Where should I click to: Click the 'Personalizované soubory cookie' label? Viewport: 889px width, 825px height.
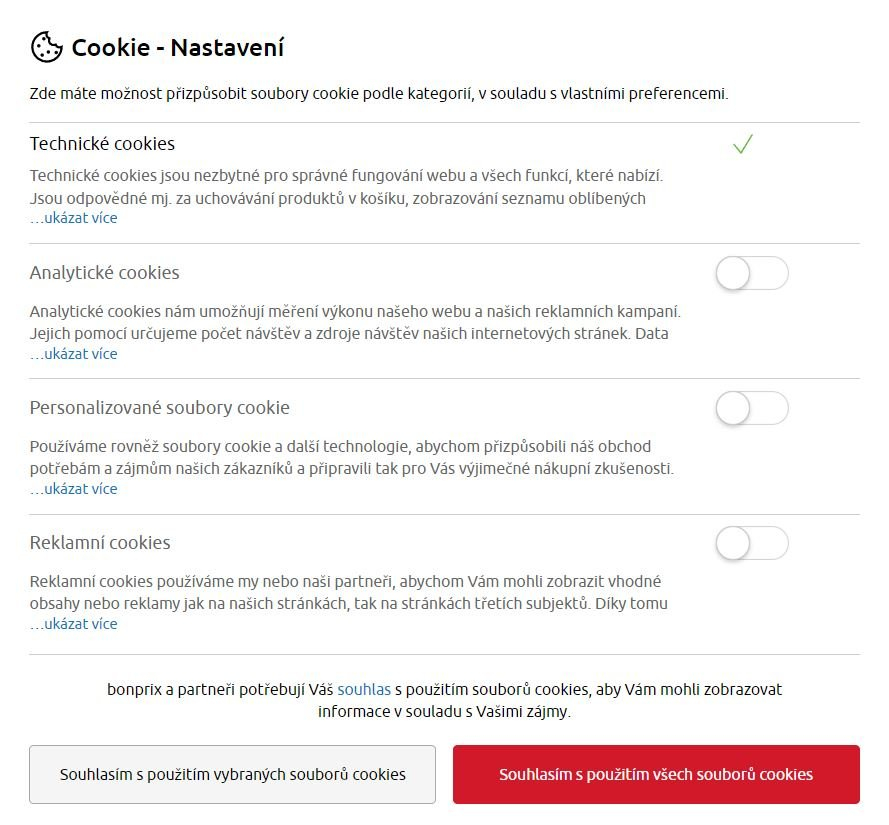(x=160, y=408)
